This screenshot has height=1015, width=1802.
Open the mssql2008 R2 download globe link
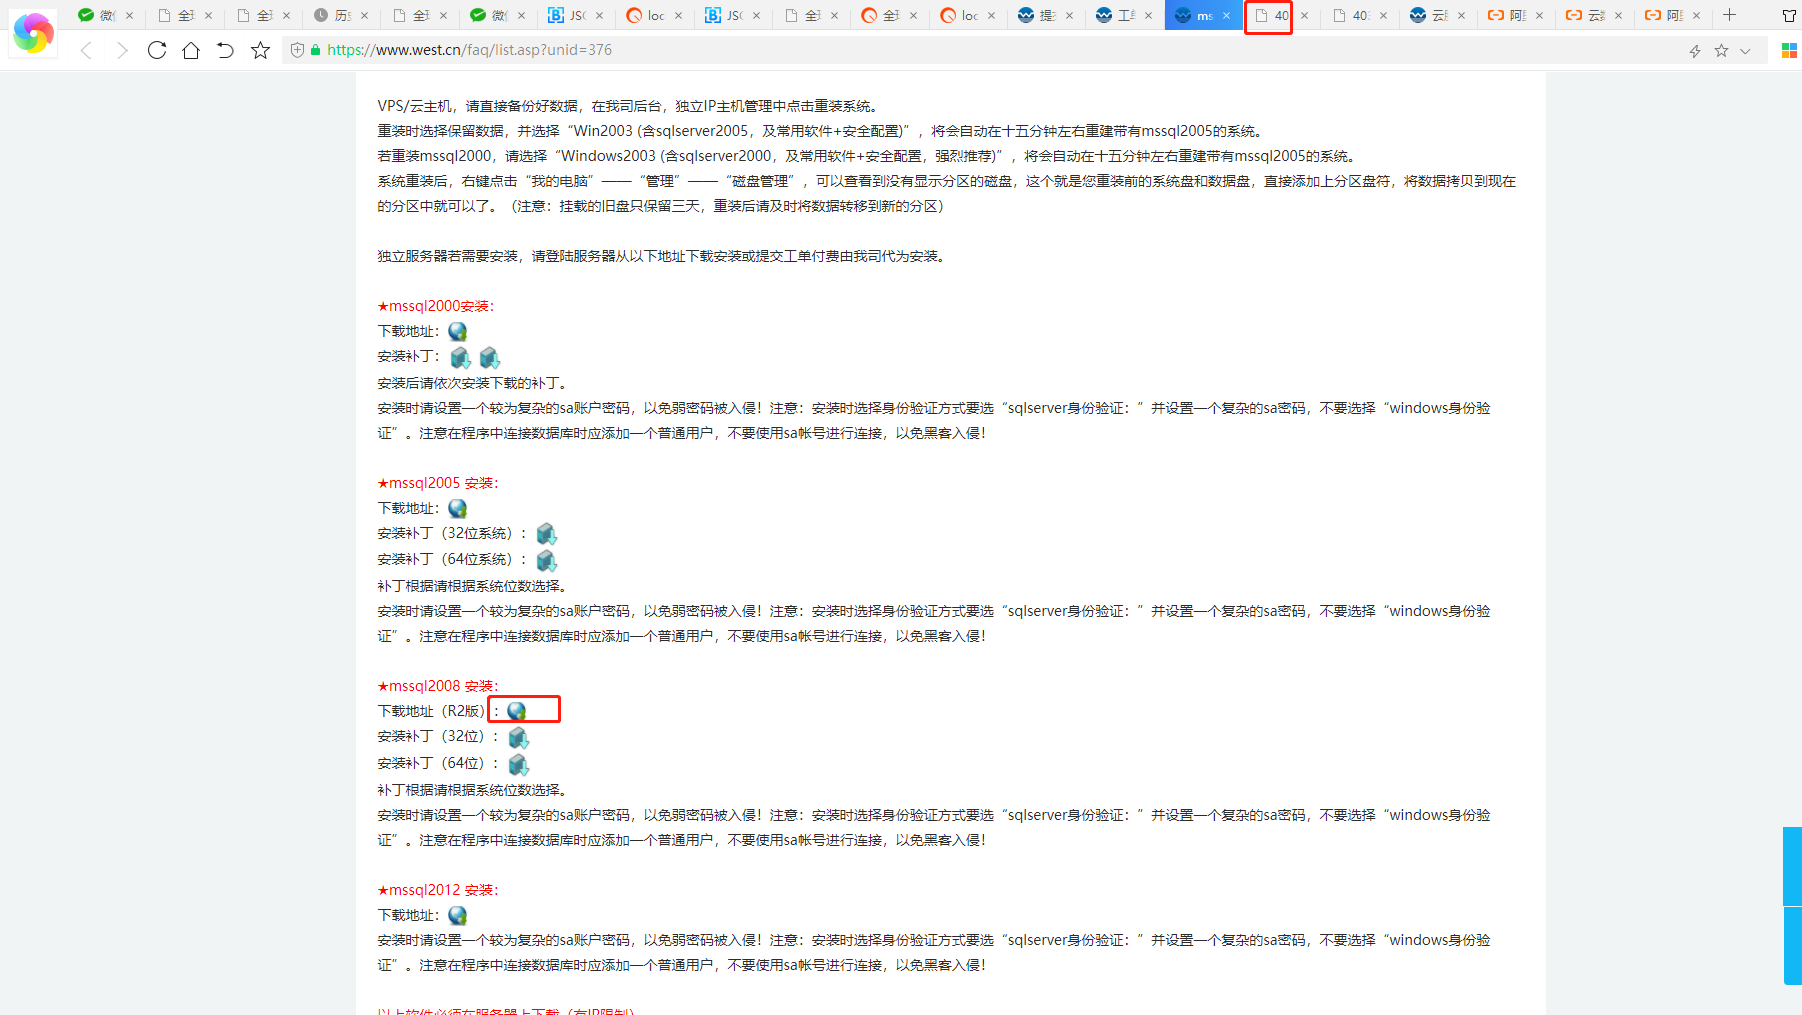click(x=516, y=711)
